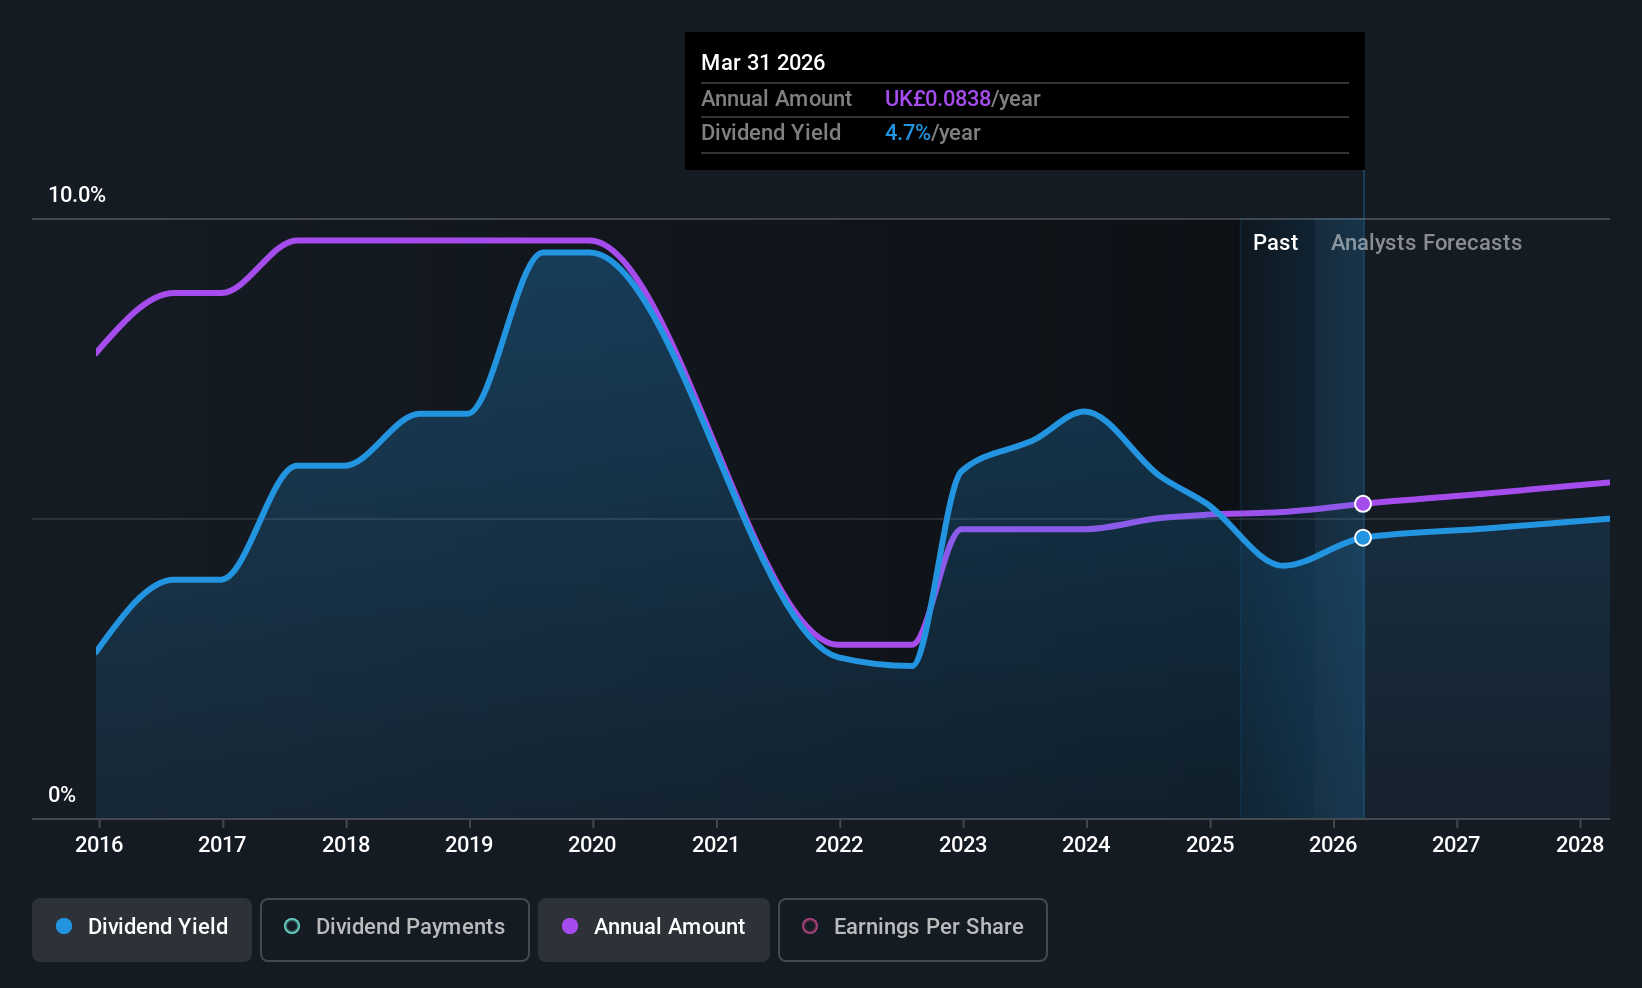1642x988 pixels.
Task: Click the 2016 x-axis label
Action: click(x=99, y=845)
